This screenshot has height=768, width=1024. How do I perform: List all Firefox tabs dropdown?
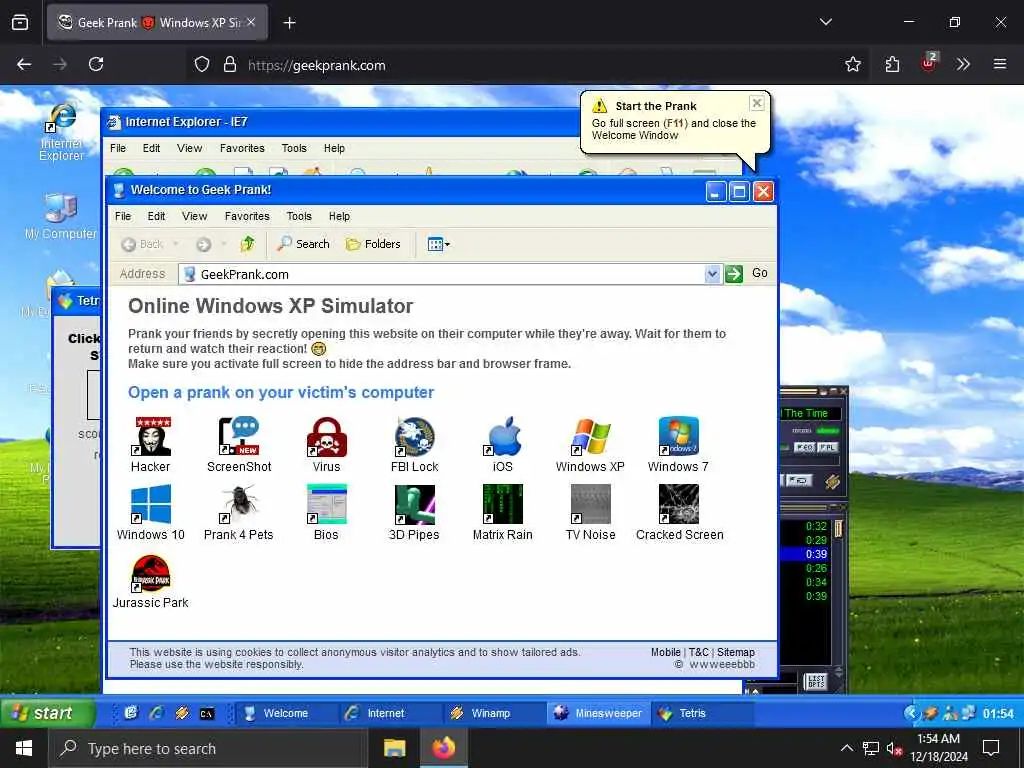pos(826,22)
